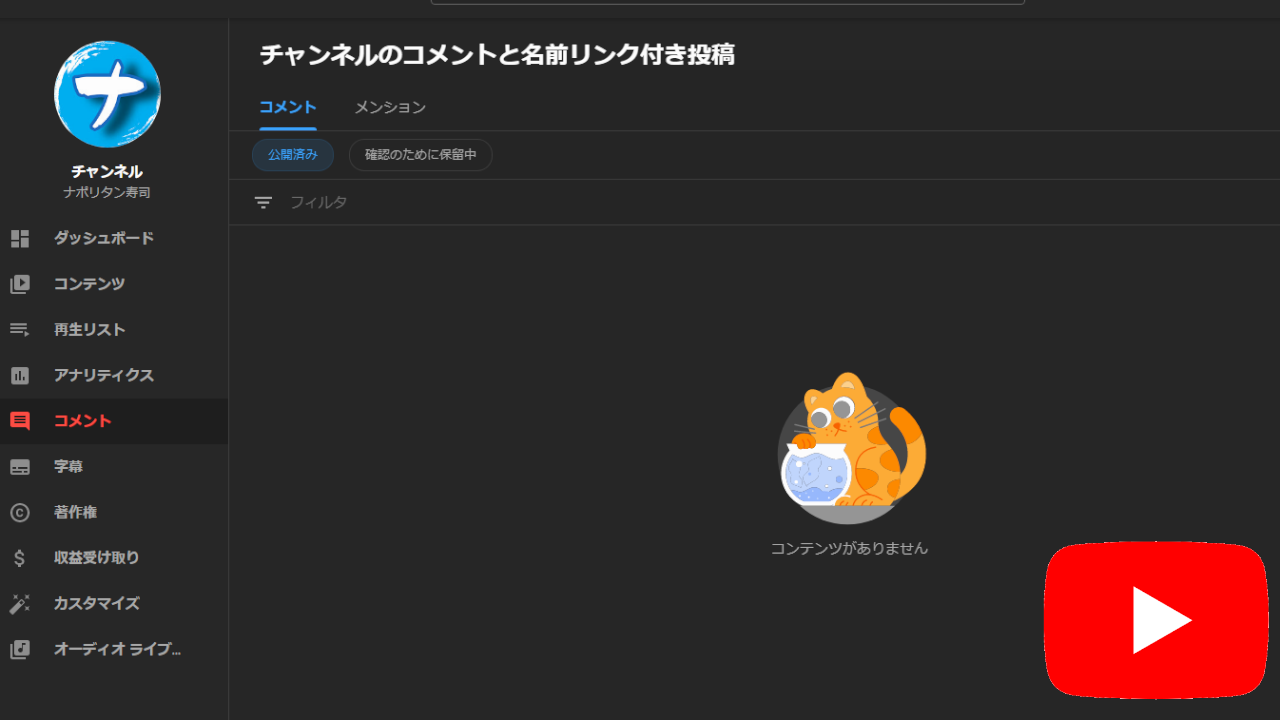1280x720 pixels.
Task: Open カスタマイズ sidebar label
Action: pyautogui.click(x=97, y=604)
